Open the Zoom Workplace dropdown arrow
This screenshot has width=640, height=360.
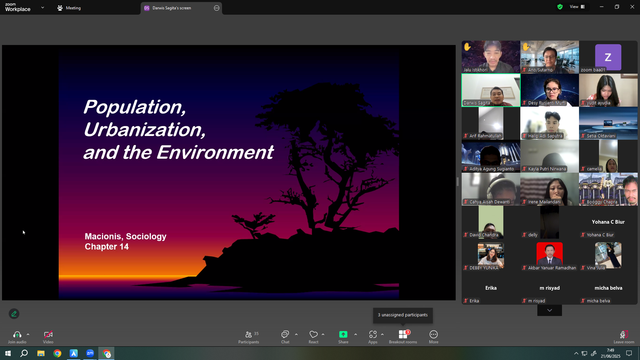click(42, 7)
